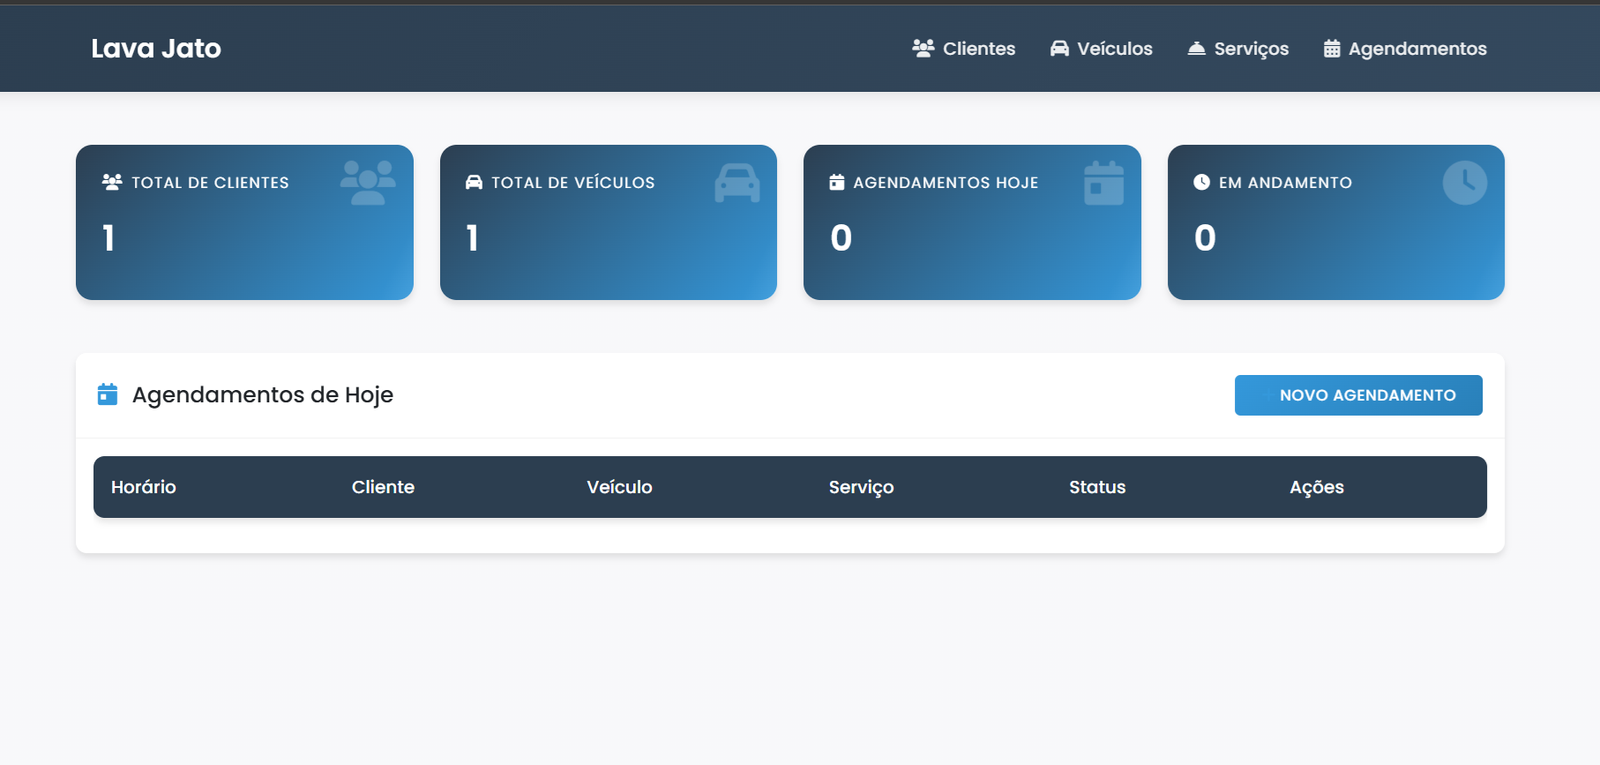Open the Clientes navigation link
Screen dimensions: 1600x765
pos(964,49)
